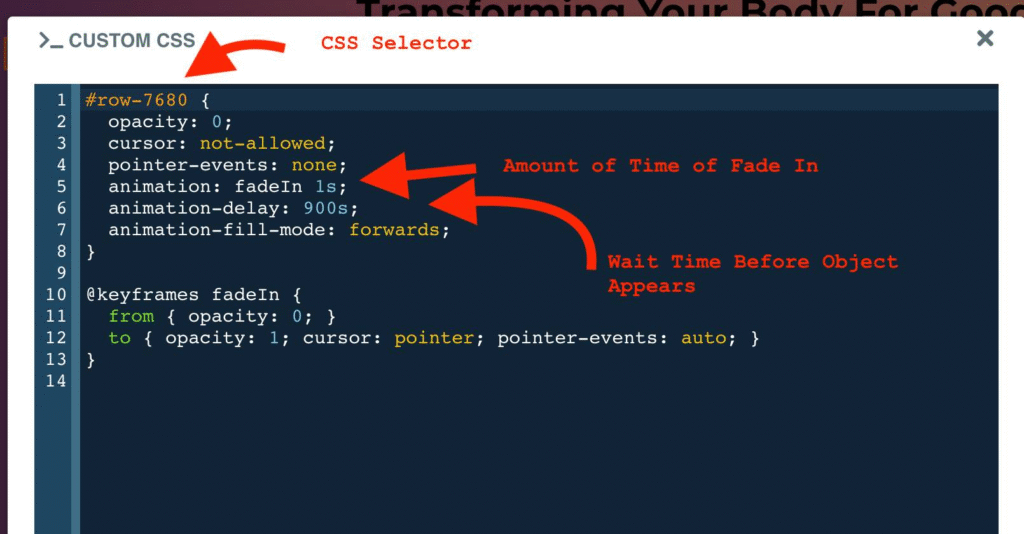Click the pointer cursor value on line 12
The width and height of the screenshot is (1024, 534).
tap(433, 338)
